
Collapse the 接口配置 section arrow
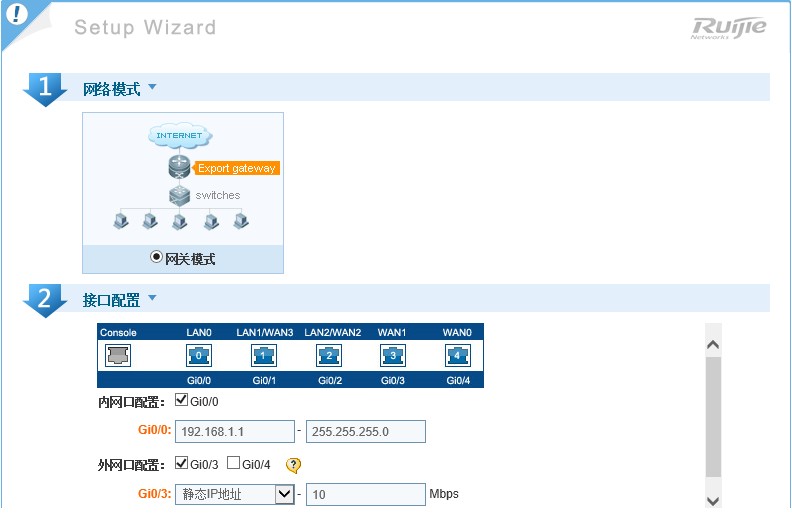point(152,298)
